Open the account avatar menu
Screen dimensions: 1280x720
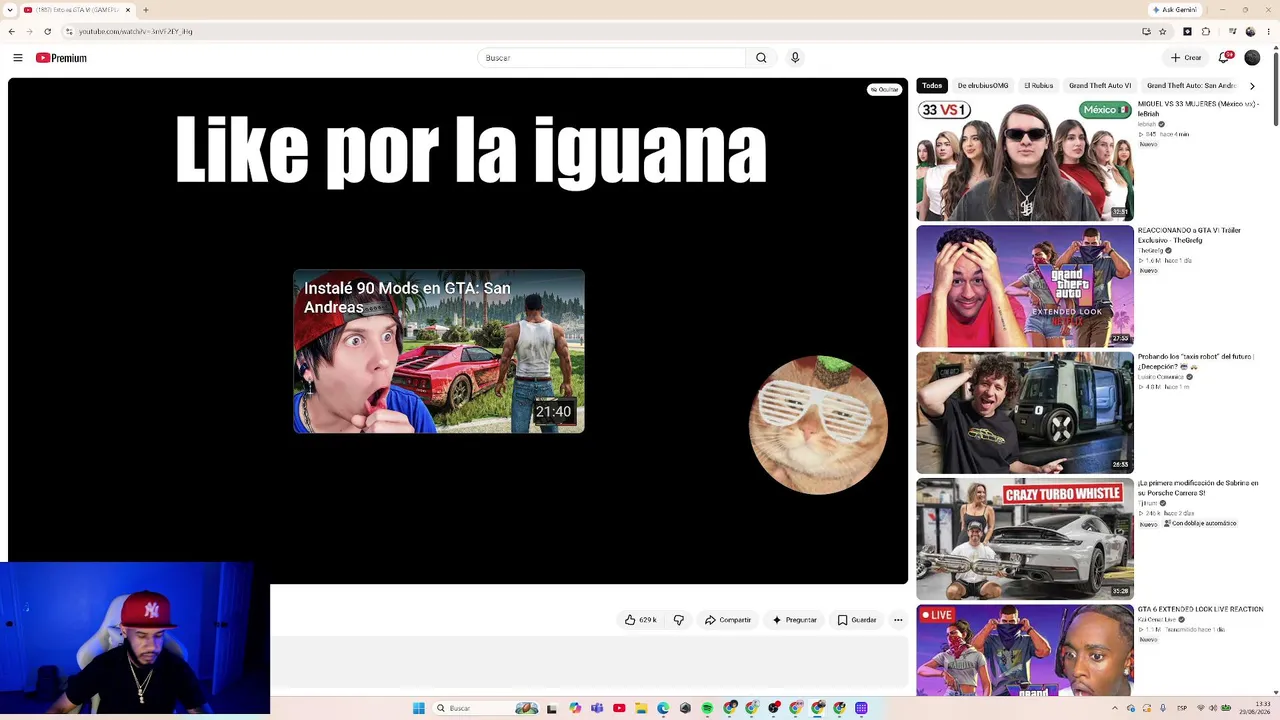click(x=1252, y=58)
